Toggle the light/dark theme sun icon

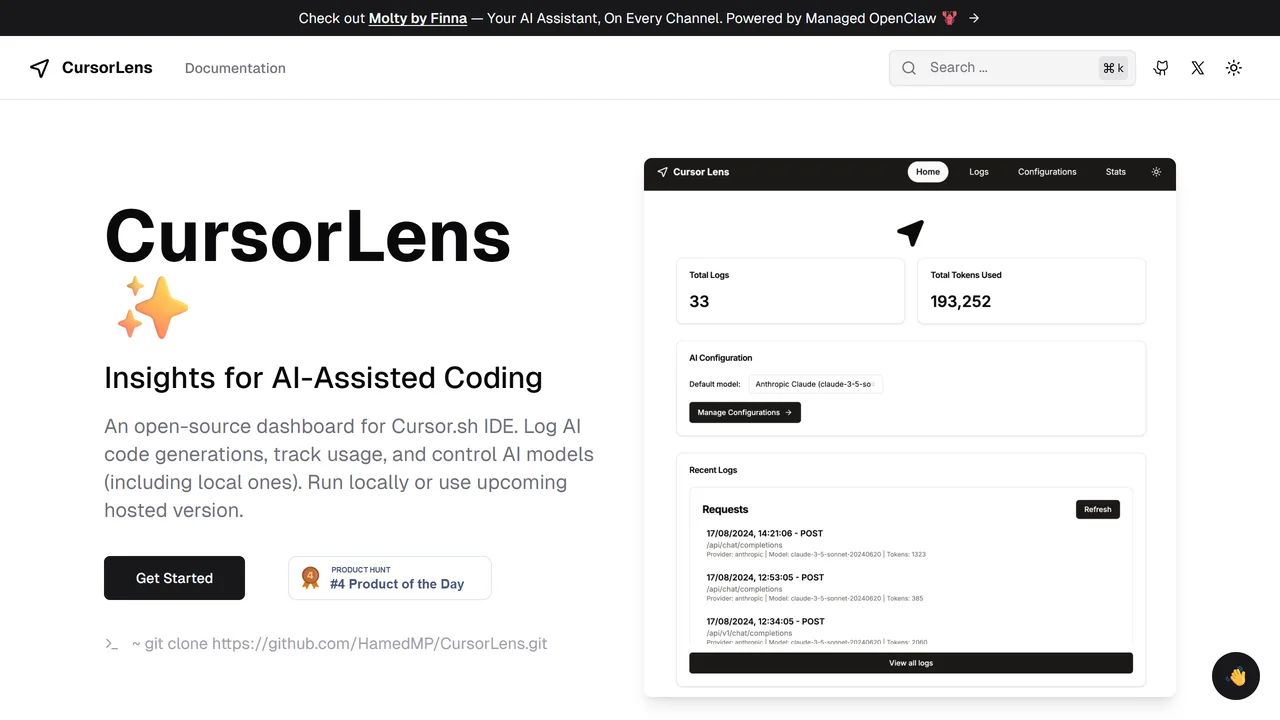(x=1234, y=68)
